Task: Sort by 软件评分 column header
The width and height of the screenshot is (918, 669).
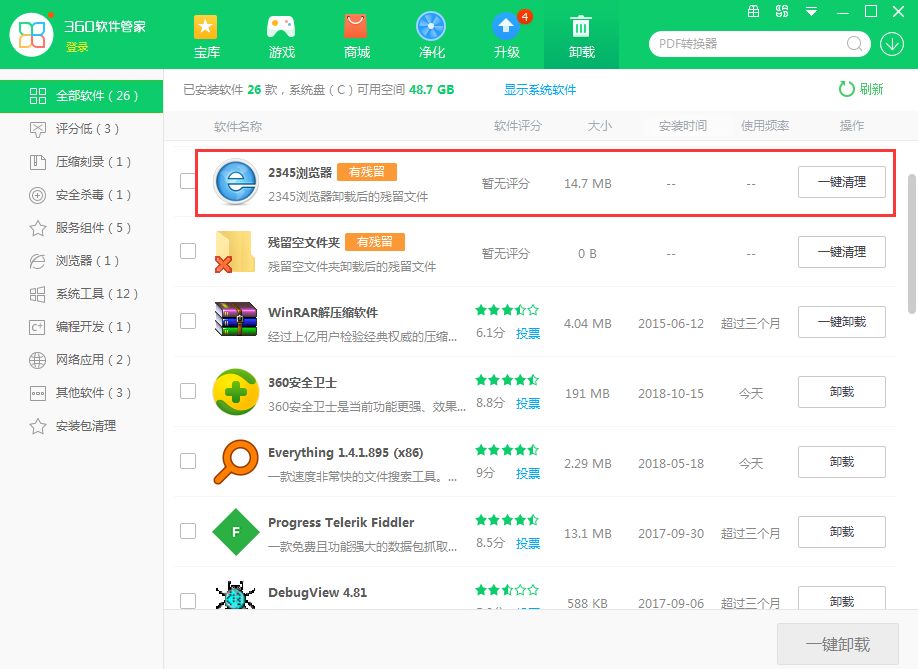Action: (518, 126)
